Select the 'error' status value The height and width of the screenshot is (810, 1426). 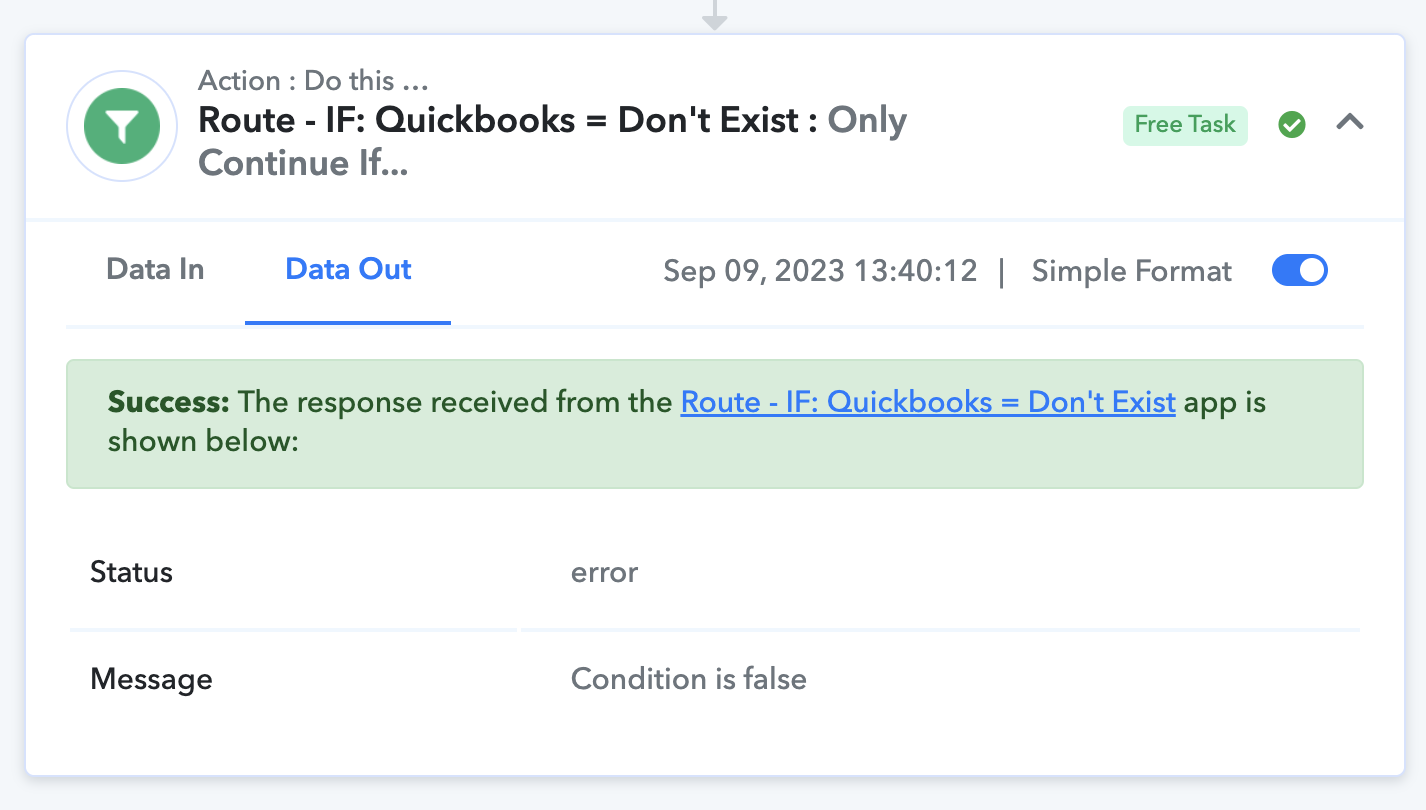[604, 573]
